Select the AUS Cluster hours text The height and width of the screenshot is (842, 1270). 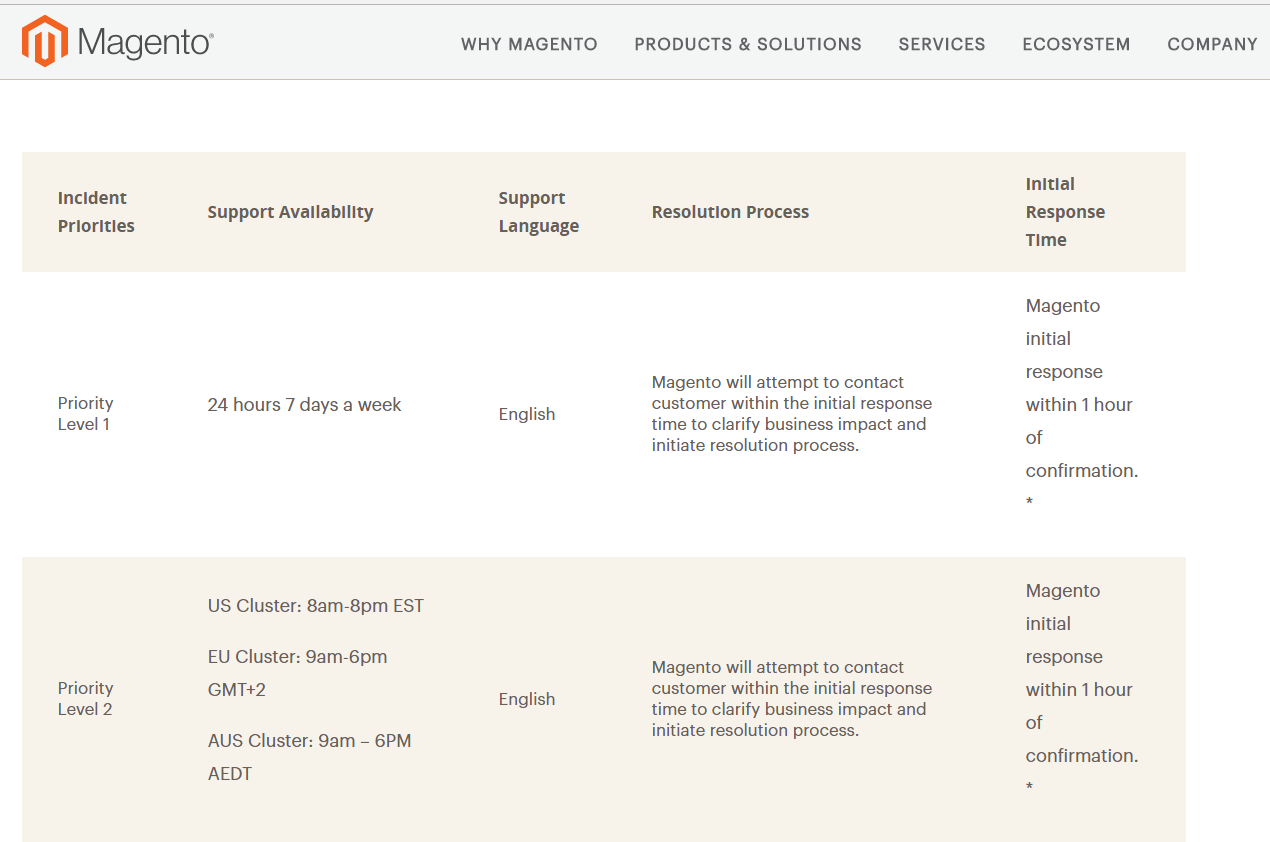[309, 756]
